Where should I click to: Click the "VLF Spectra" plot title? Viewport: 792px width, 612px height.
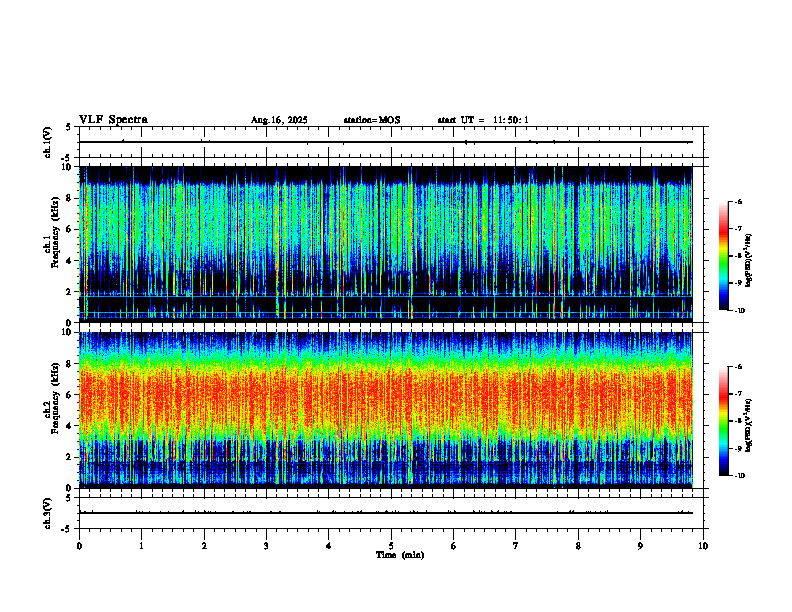click(x=113, y=120)
